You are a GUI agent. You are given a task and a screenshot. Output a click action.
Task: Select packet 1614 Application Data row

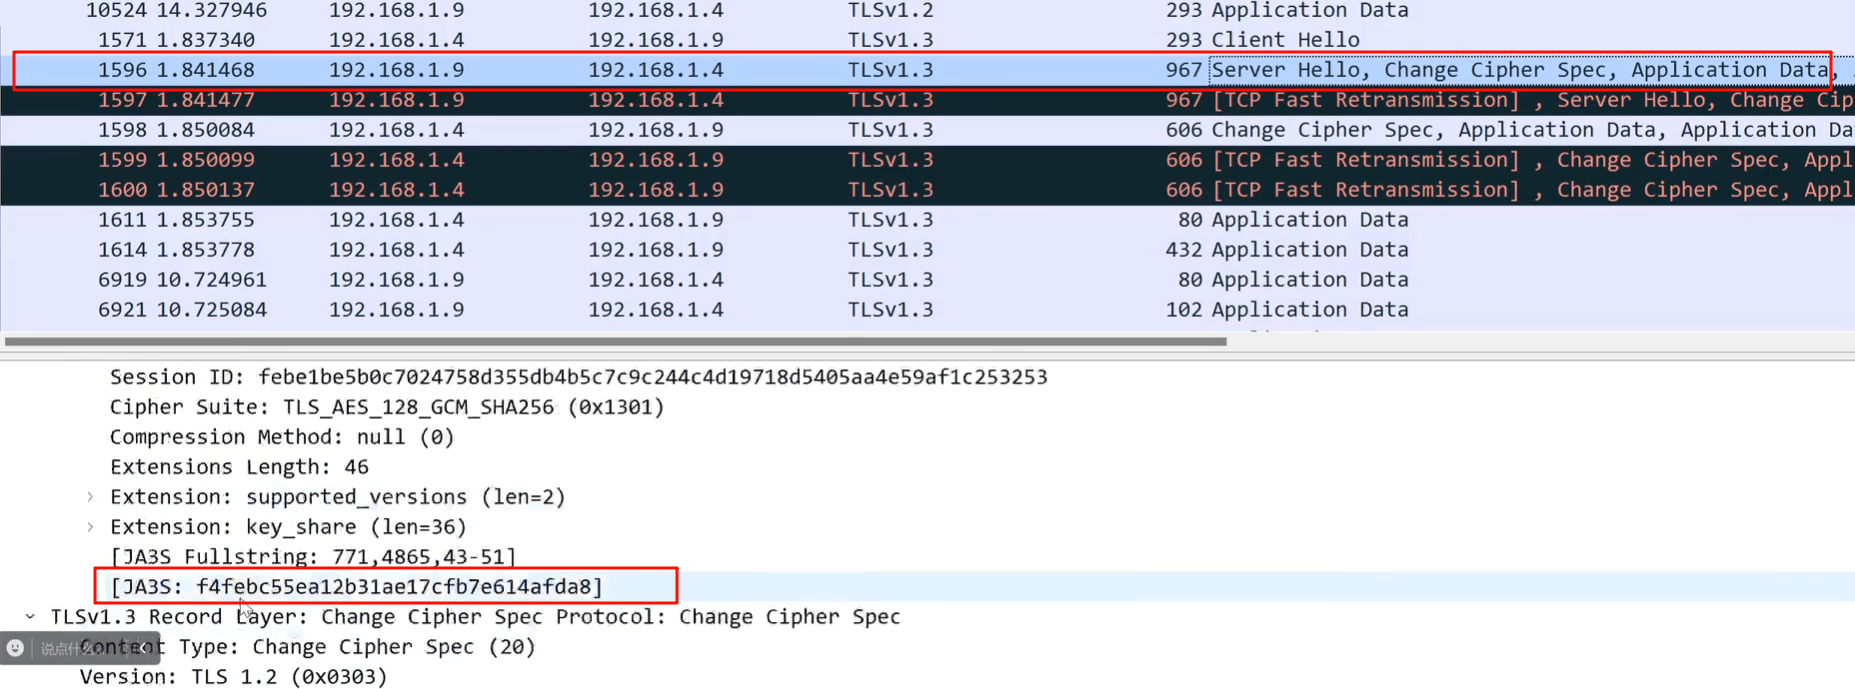click(927, 250)
